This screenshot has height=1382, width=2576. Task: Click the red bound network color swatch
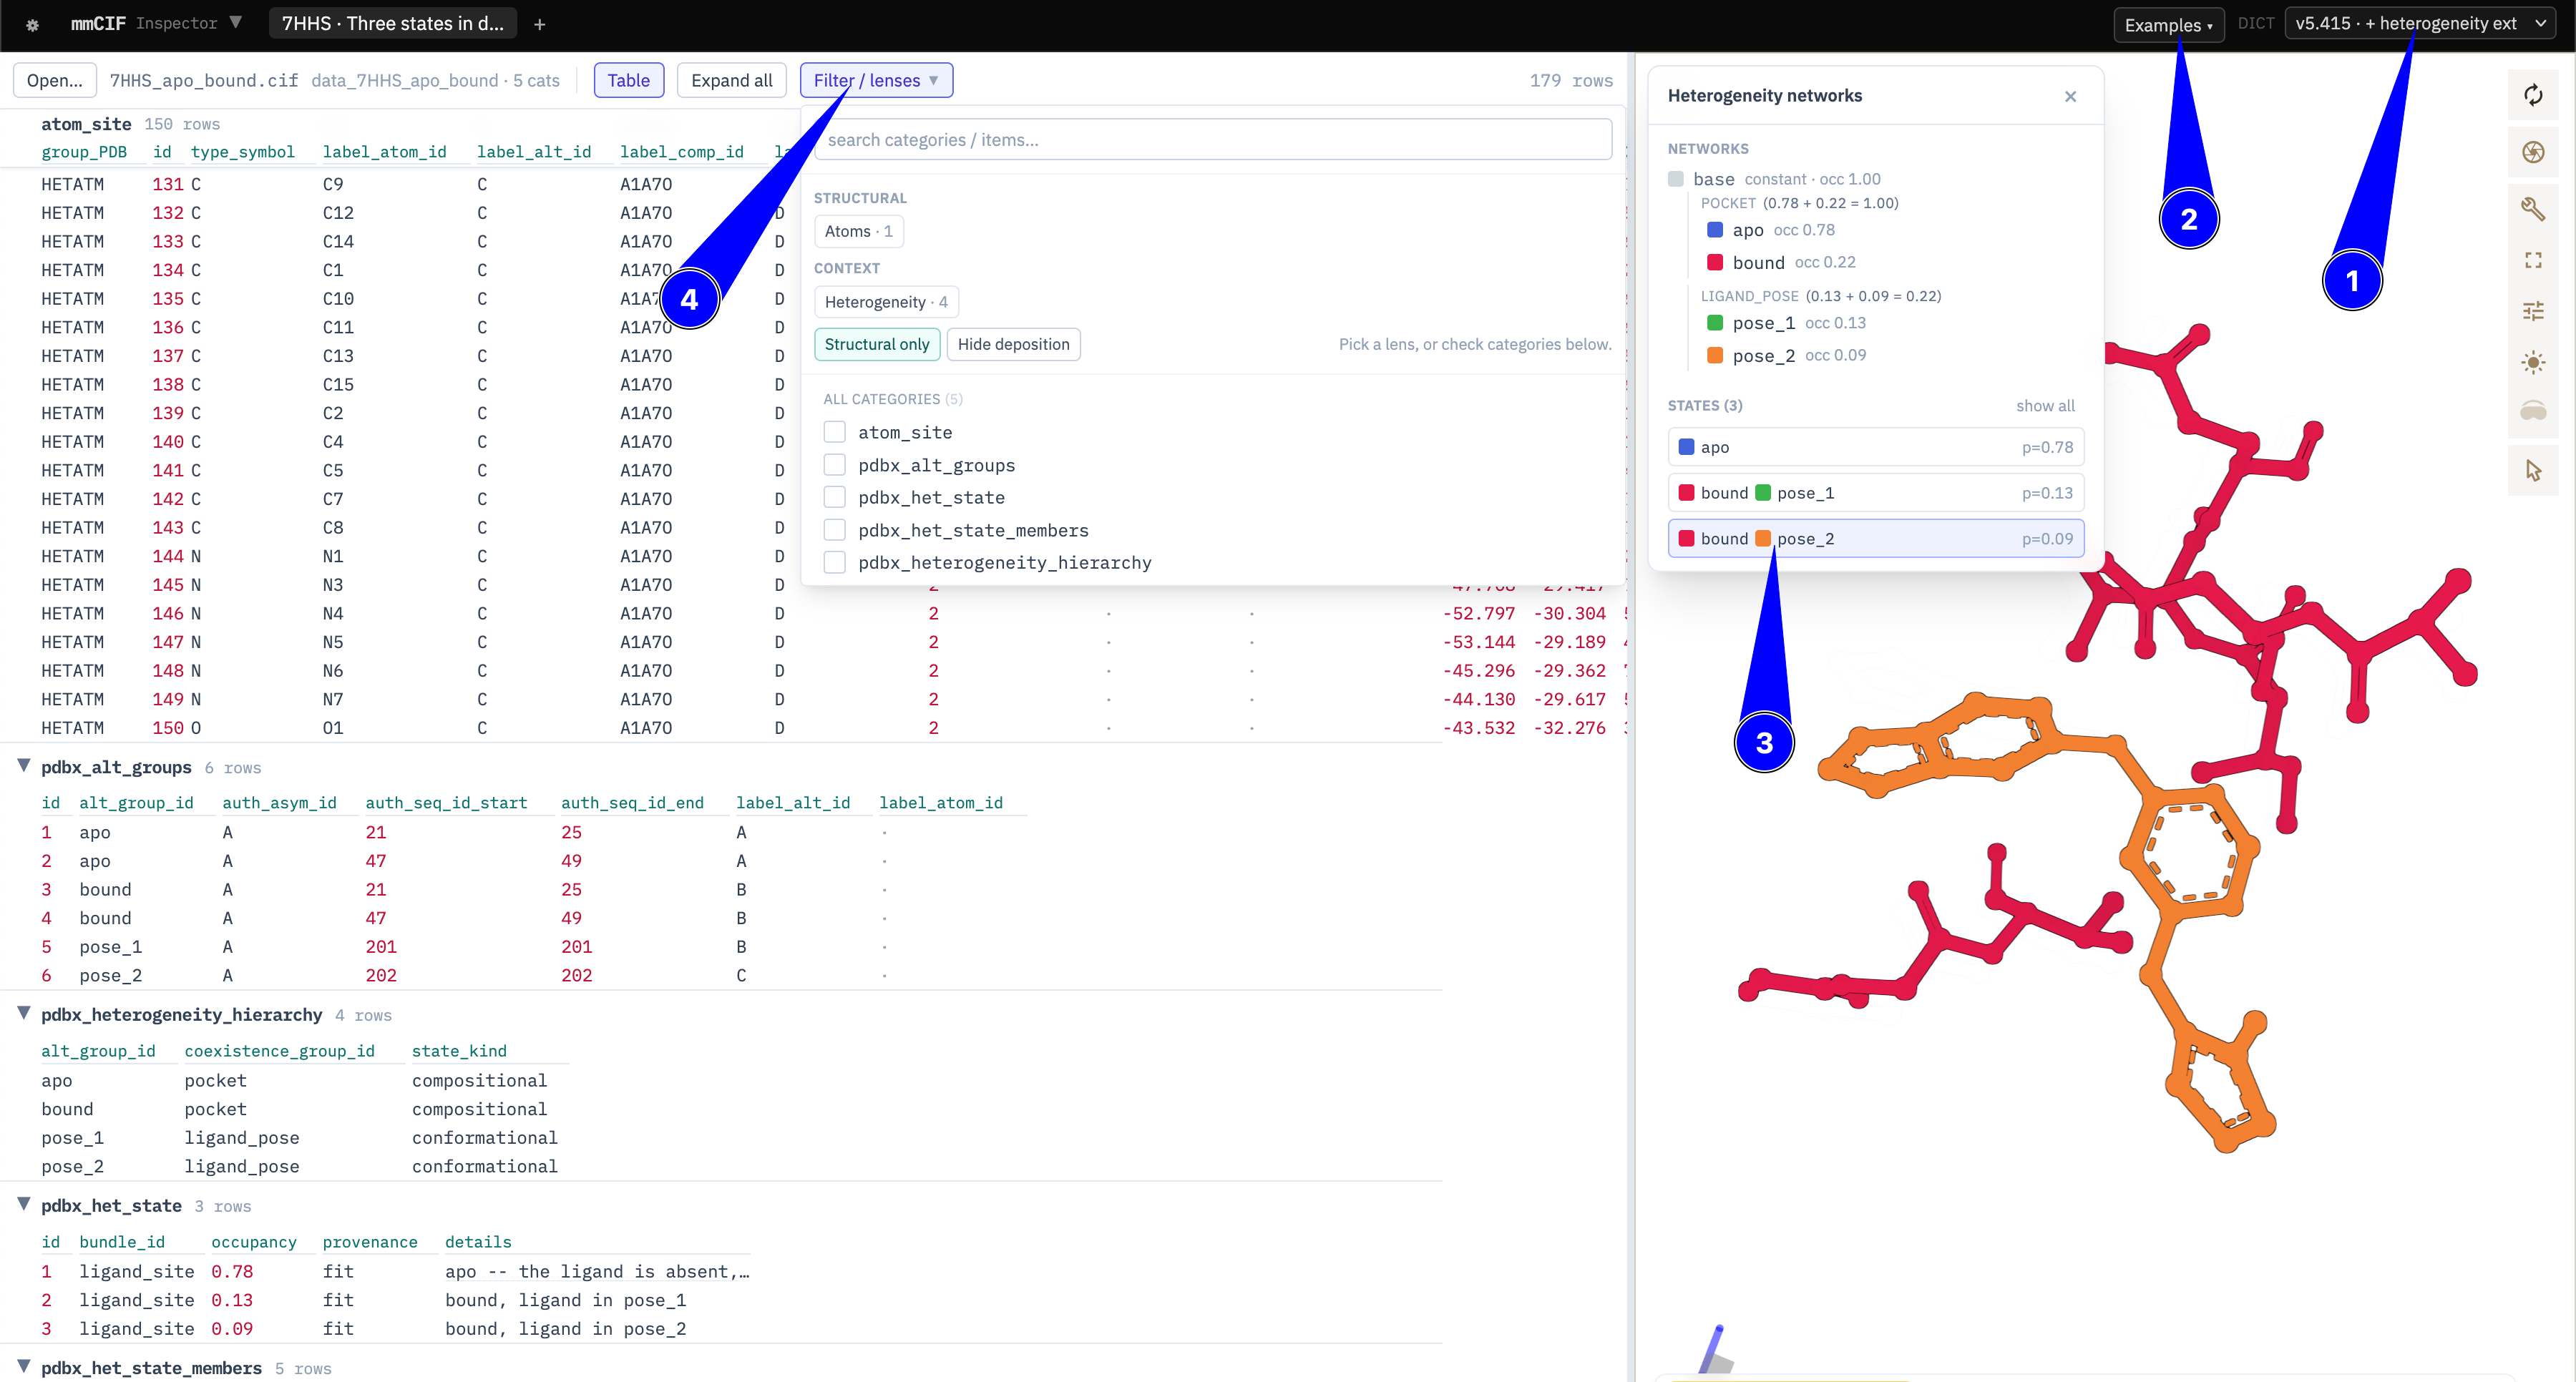[1714, 262]
